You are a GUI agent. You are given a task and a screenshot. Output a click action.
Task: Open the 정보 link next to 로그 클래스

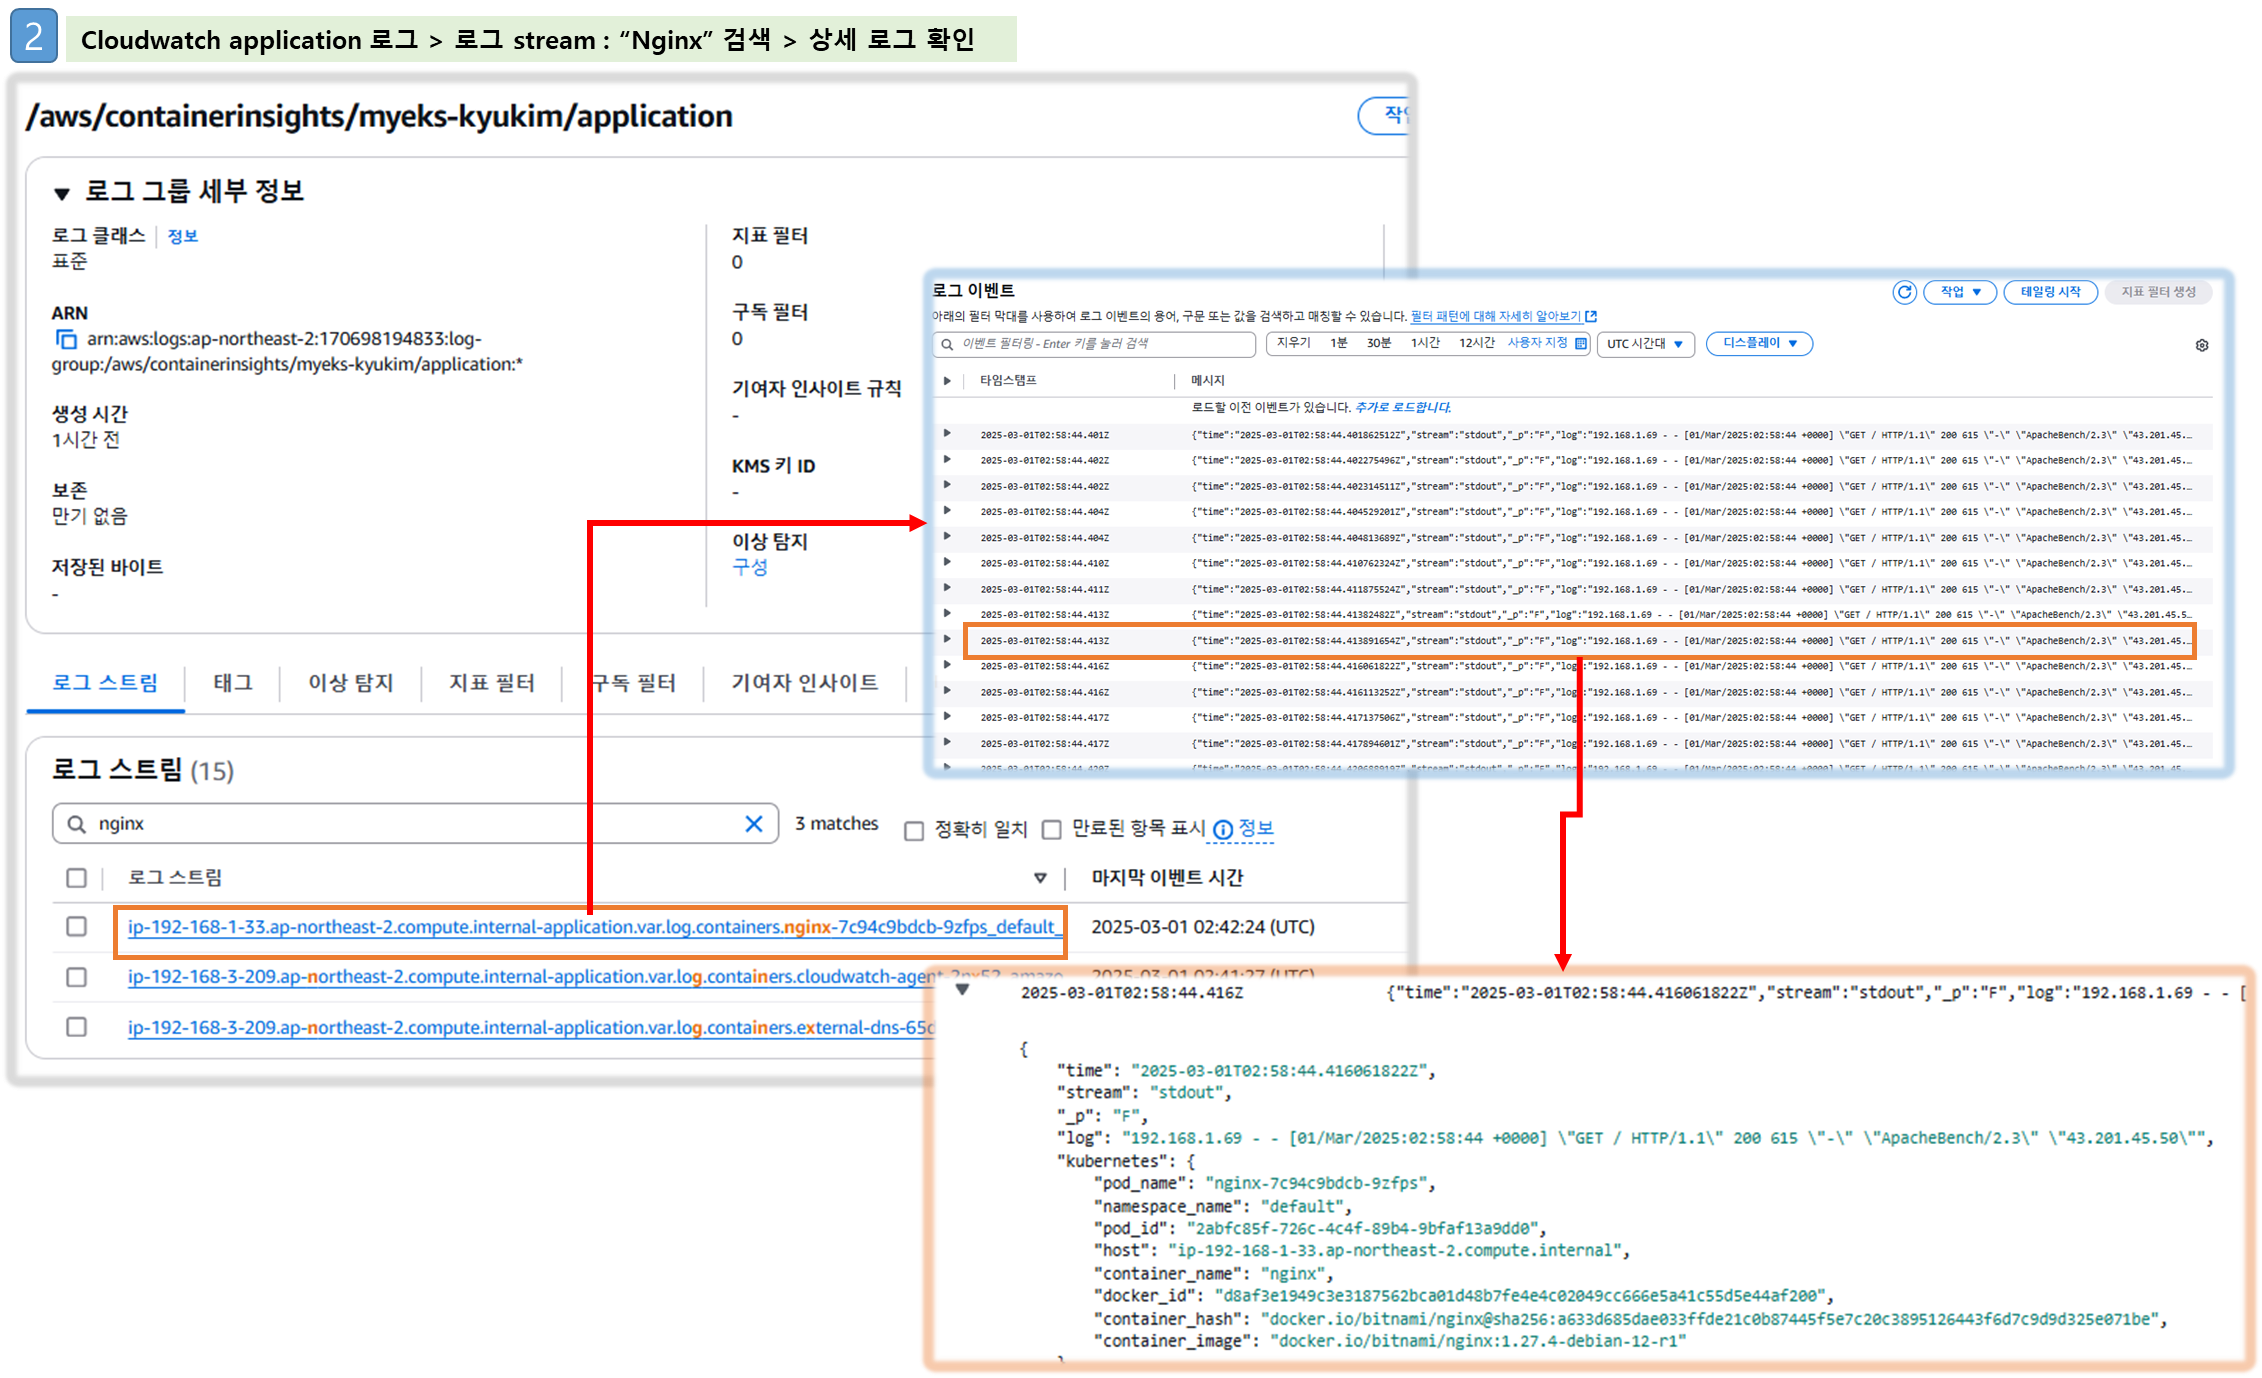click(182, 236)
